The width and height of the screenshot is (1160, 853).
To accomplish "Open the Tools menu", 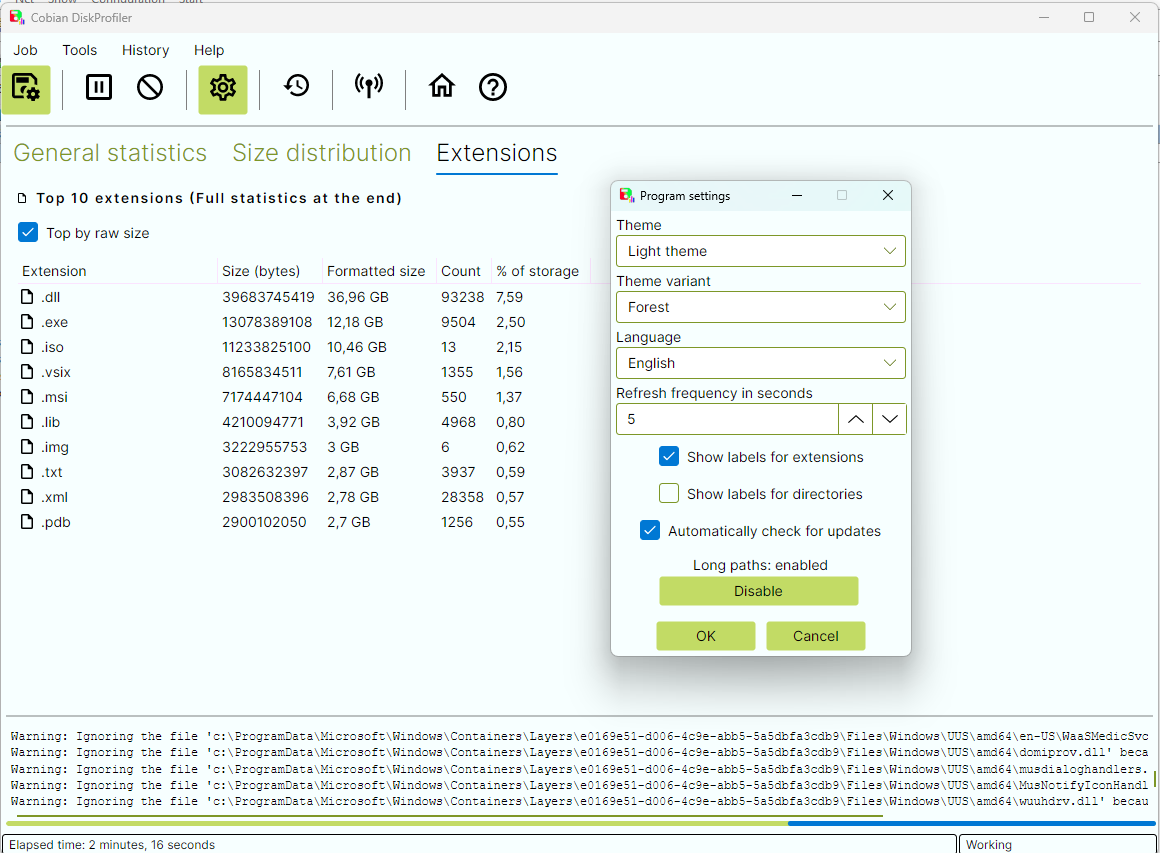I will tap(80, 50).
